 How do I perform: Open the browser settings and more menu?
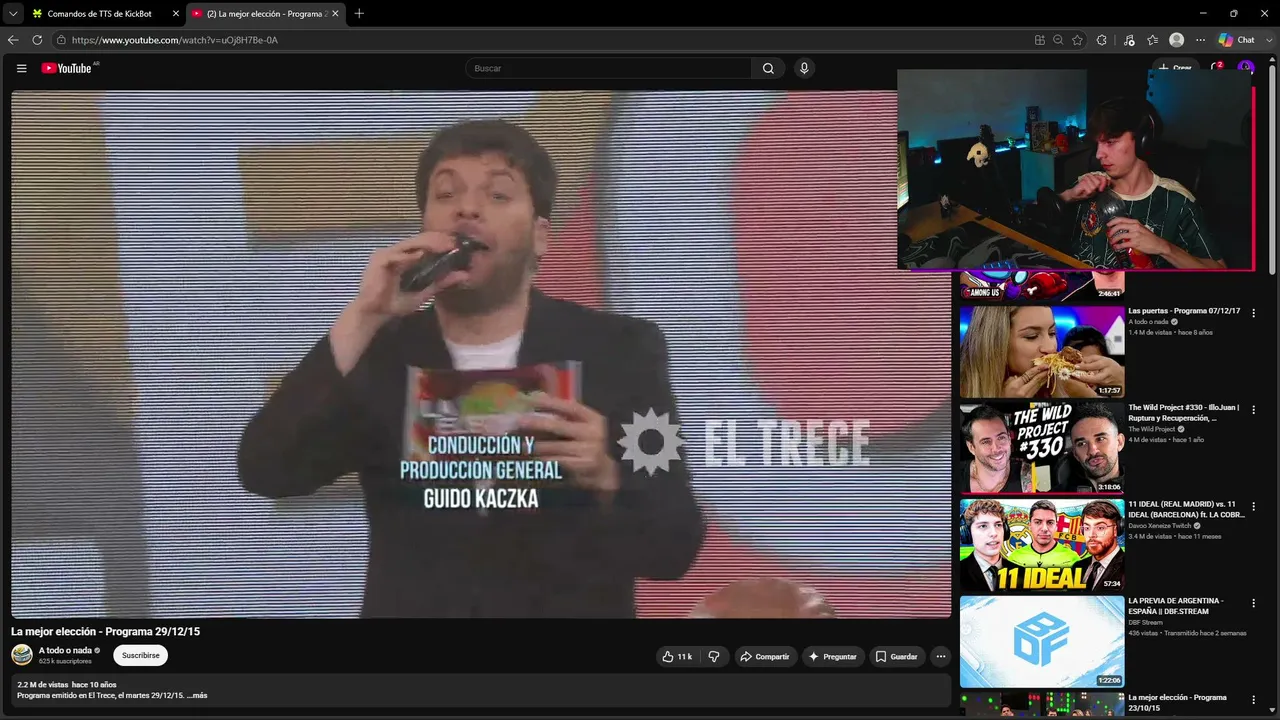1201,40
